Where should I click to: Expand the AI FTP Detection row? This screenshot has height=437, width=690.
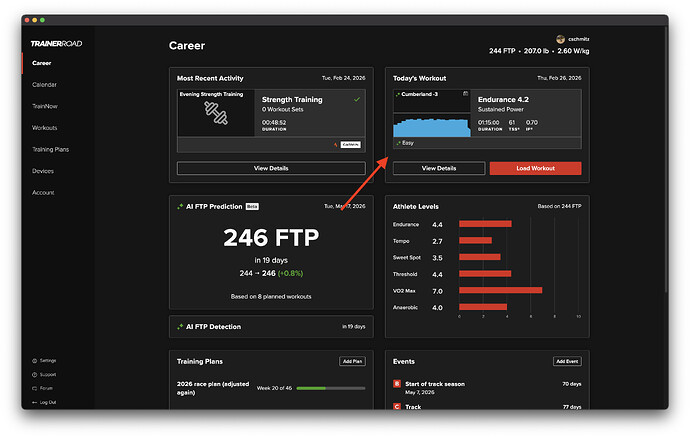click(x=271, y=327)
